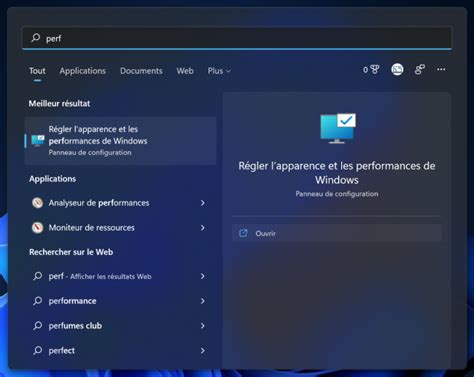Expand the Plus filter dropdown
This screenshot has width=474, height=377.
point(219,71)
